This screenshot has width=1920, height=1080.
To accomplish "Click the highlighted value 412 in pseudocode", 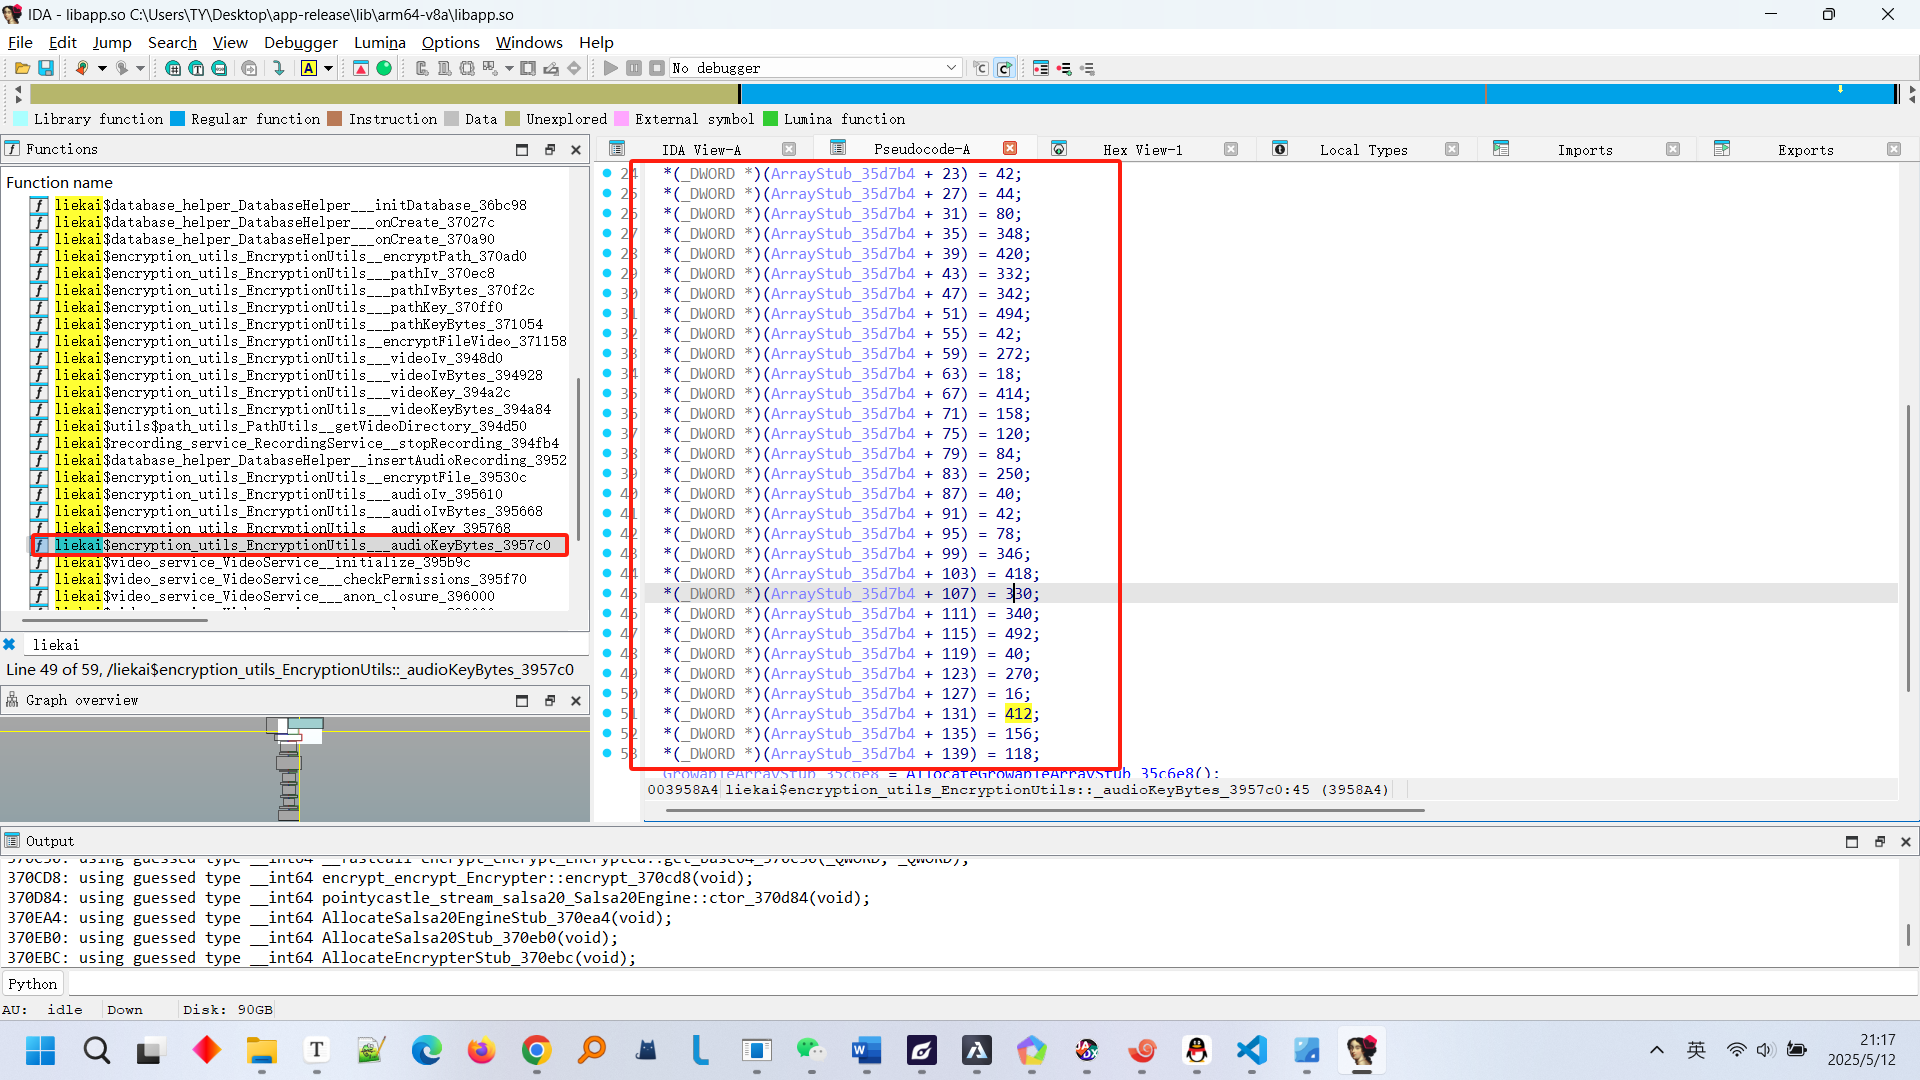I will tap(1018, 714).
